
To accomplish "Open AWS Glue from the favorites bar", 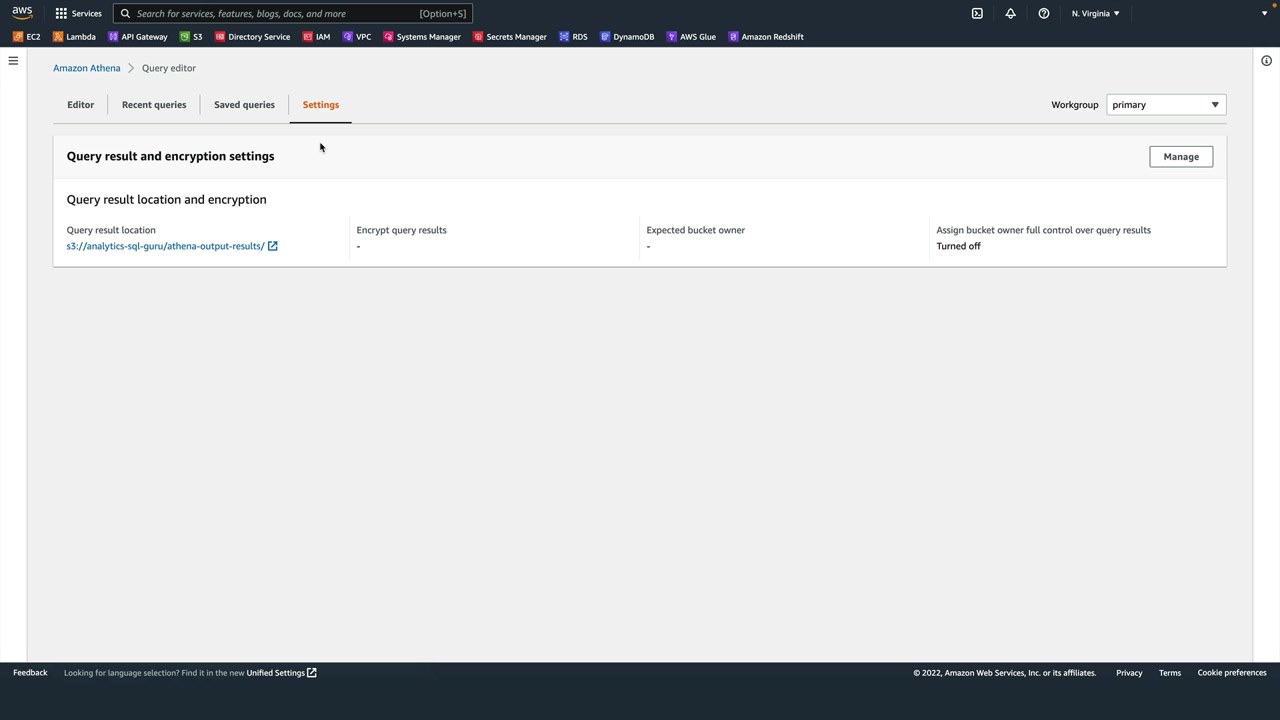I will click(x=691, y=37).
